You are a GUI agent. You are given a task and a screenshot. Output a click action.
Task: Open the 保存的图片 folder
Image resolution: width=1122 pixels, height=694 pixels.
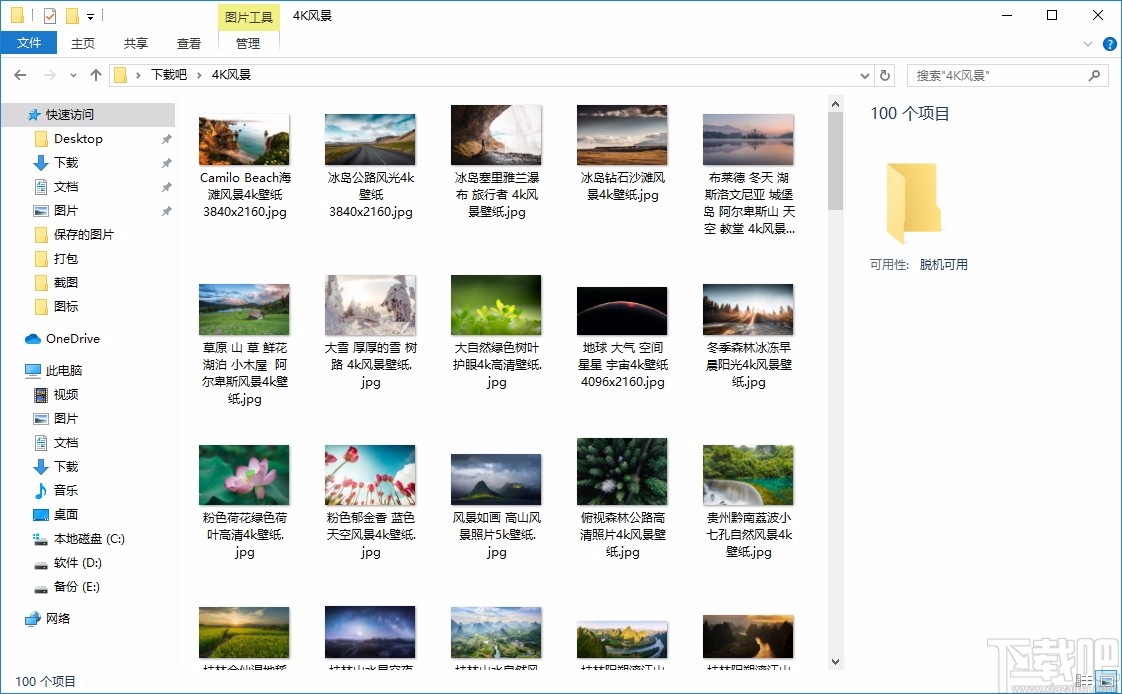click(x=83, y=235)
